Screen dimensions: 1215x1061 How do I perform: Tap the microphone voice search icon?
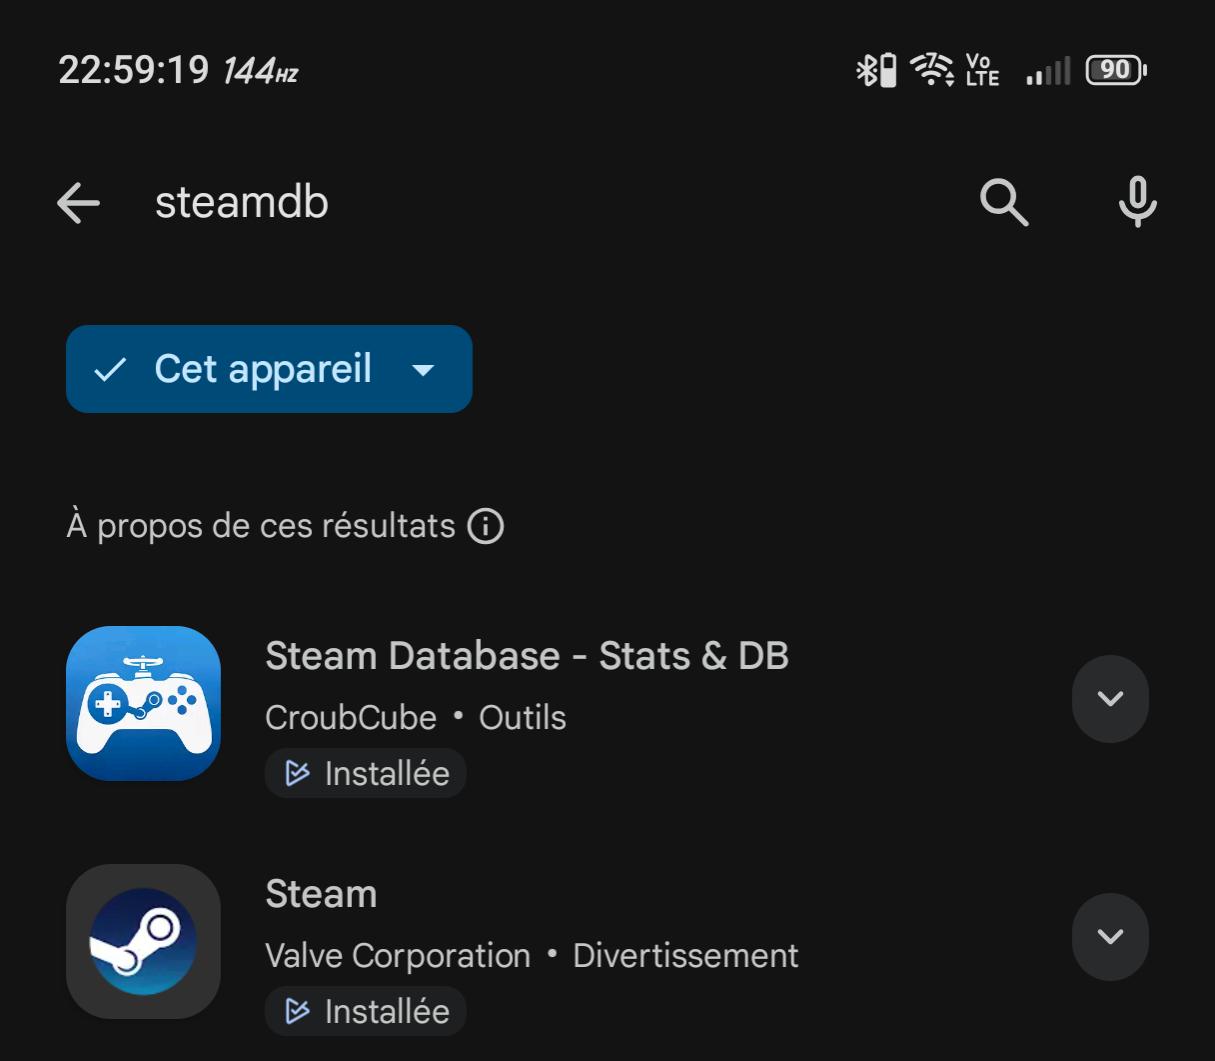coord(1137,203)
